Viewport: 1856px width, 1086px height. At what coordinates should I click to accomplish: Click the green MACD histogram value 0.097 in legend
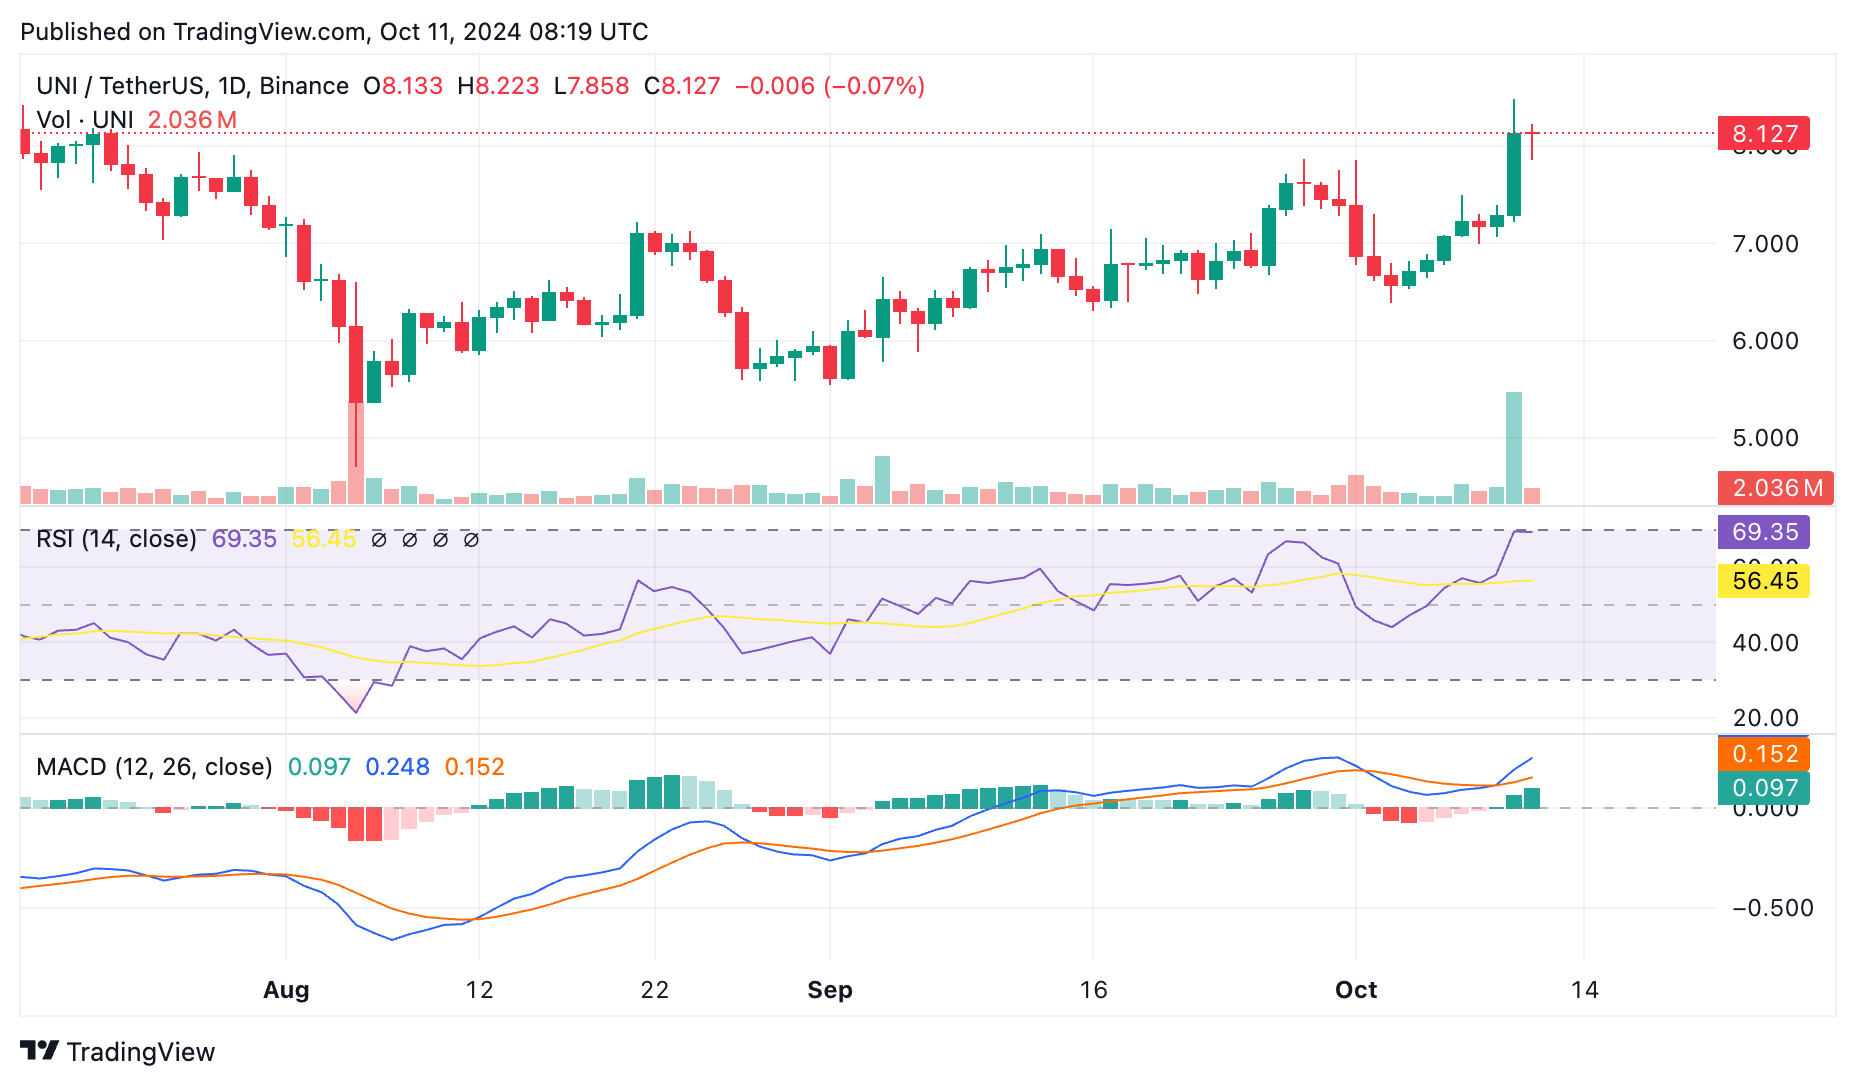[319, 767]
